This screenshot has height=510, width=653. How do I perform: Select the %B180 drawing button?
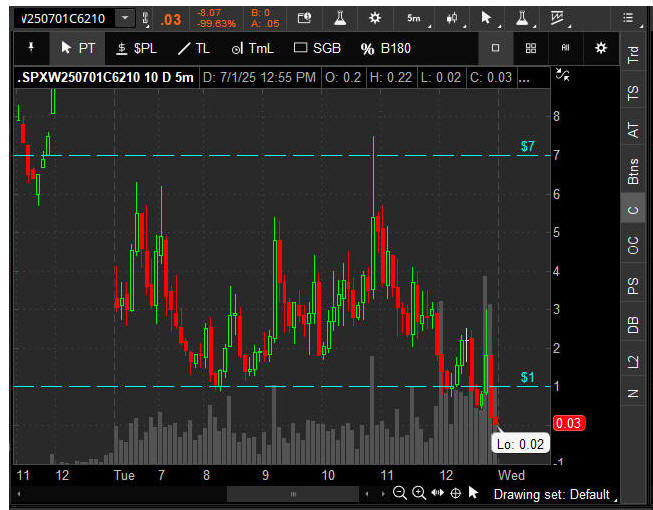click(386, 48)
